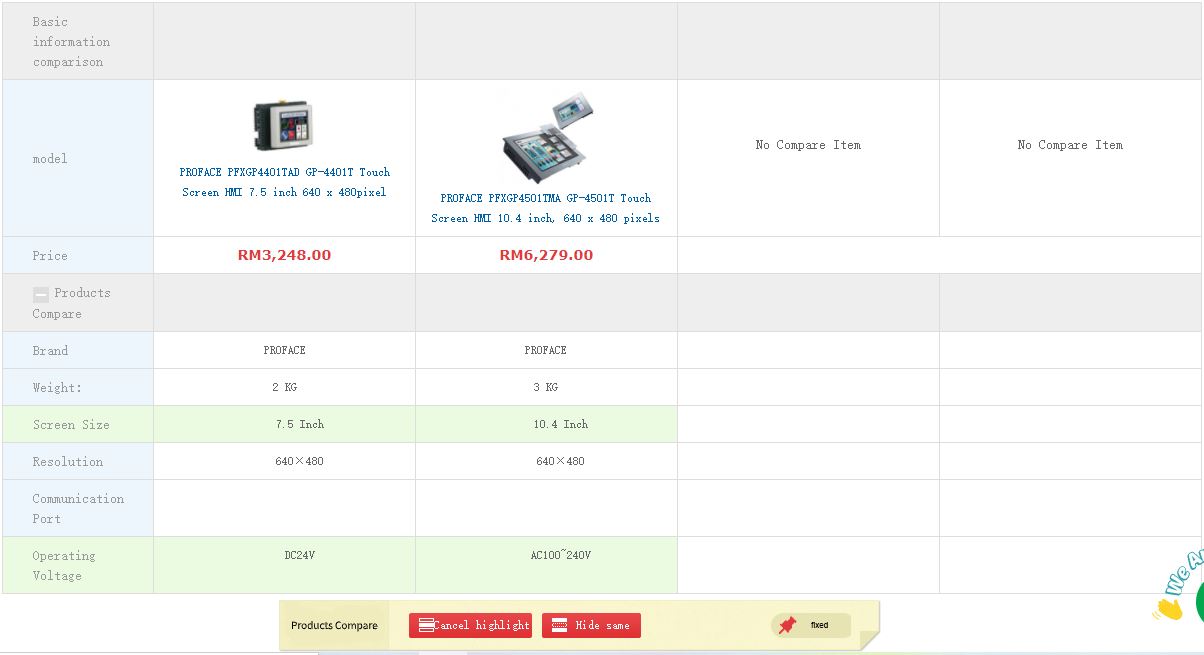Click the icon inside Cancel highlight button
The width and height of the screenshot is (1204, 655).
(x=426, y=625)
